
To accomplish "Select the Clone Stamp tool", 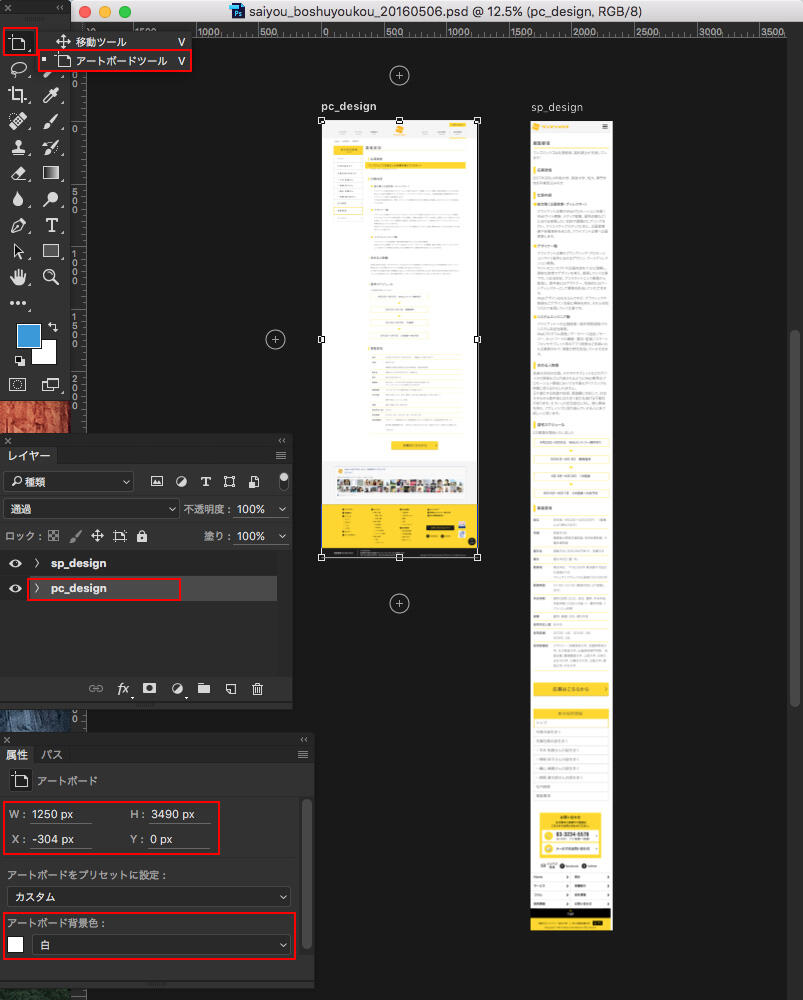I will pyautogui.click(x=18, y=148).
